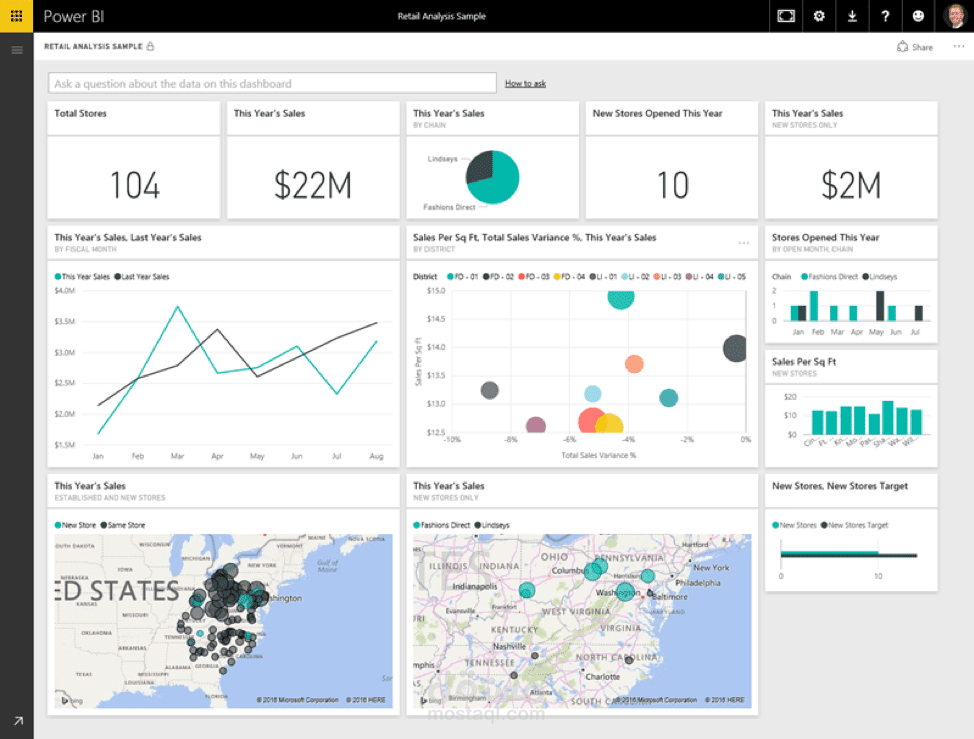Click the download icon in the top bar
The image size is (974, 739).
[x=852, y=16]
